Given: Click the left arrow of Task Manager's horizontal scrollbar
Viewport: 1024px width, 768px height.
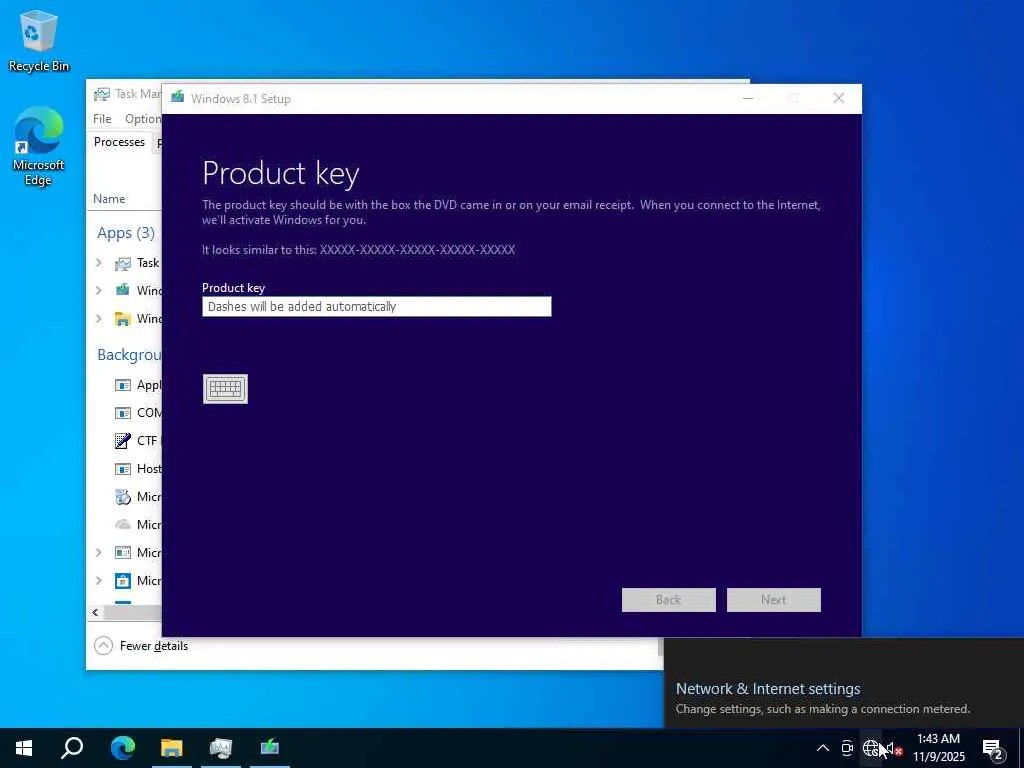Looking at the screenshot, I should 95,612.
